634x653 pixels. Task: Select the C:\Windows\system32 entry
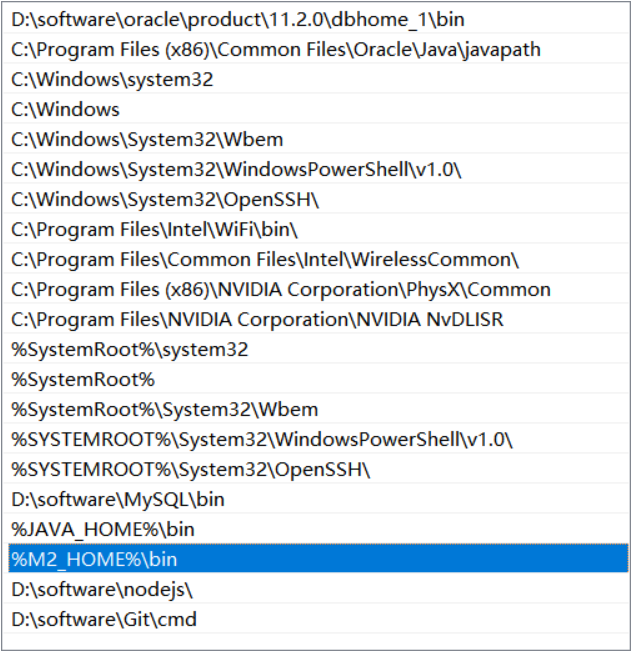point(317,80)
